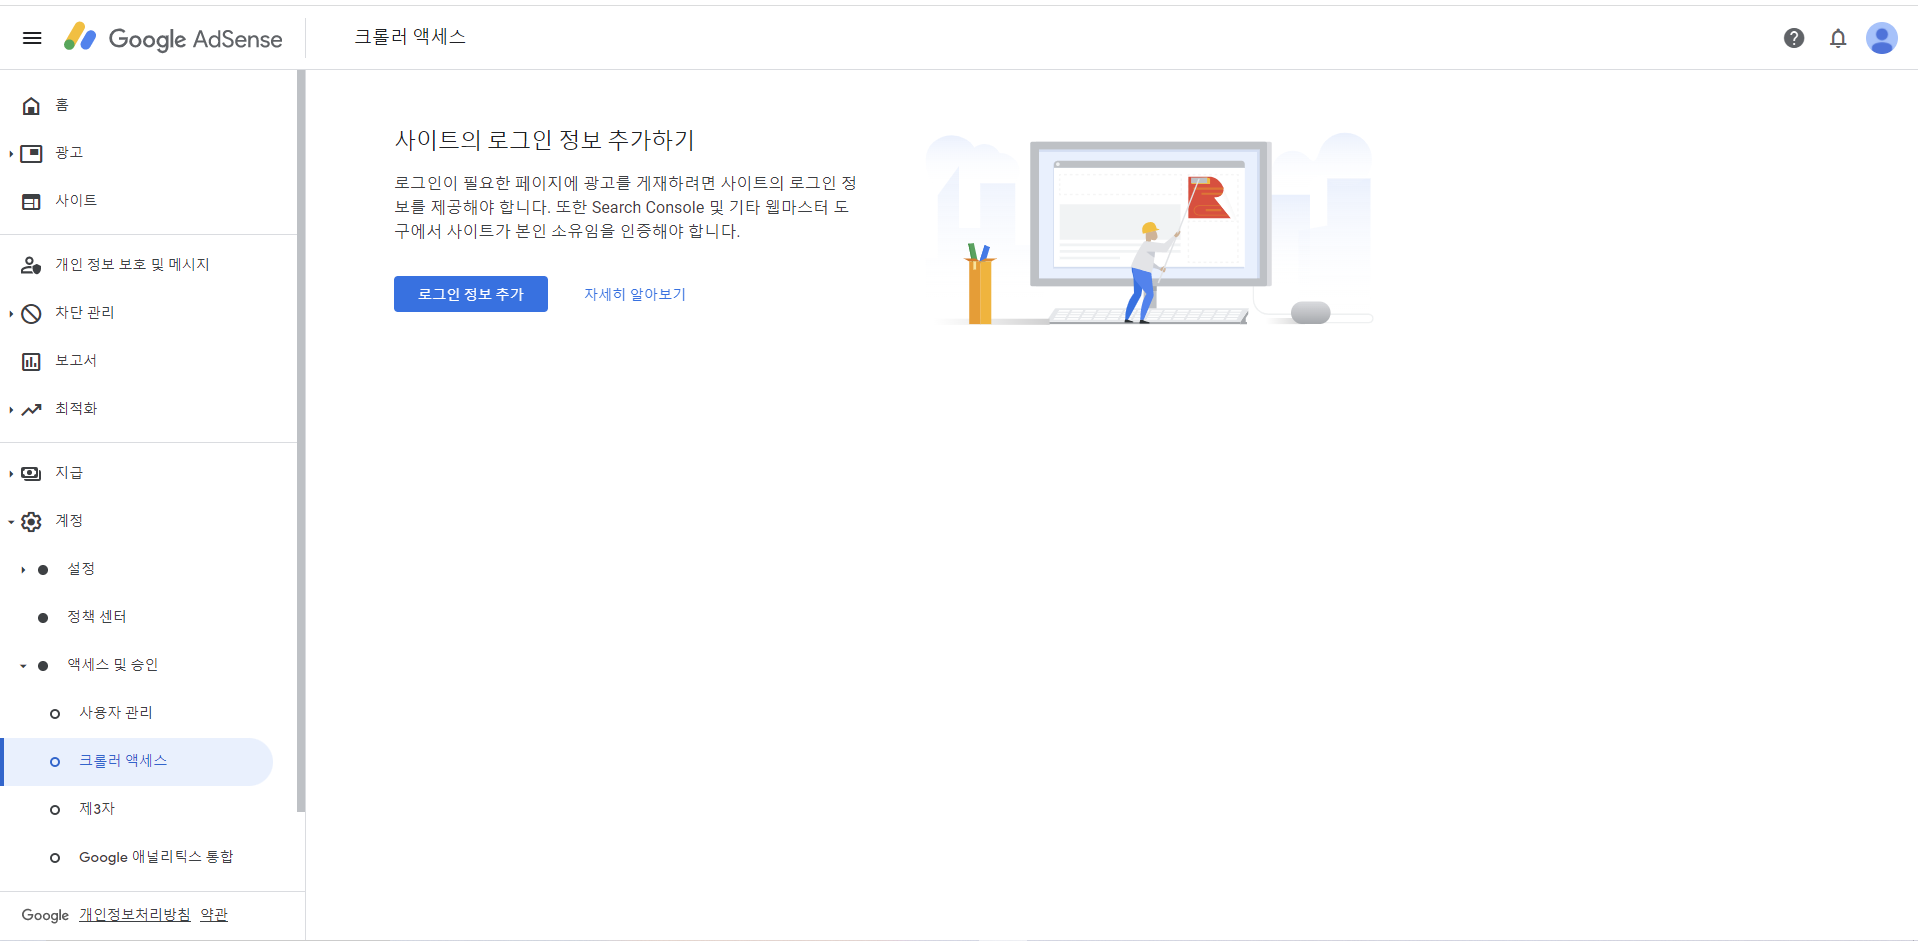Follow the 자세히 알아보기 link

click(x=635, y=294)
